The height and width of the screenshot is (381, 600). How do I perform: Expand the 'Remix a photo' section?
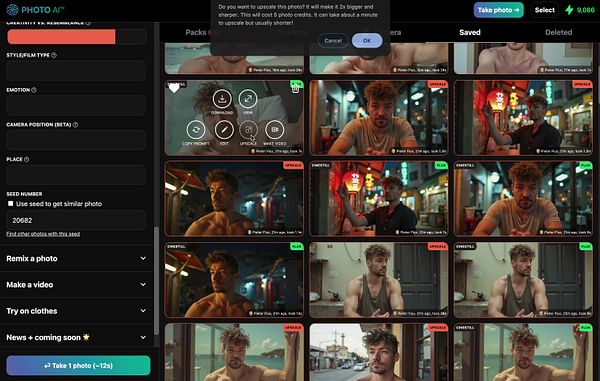(77, 259)
